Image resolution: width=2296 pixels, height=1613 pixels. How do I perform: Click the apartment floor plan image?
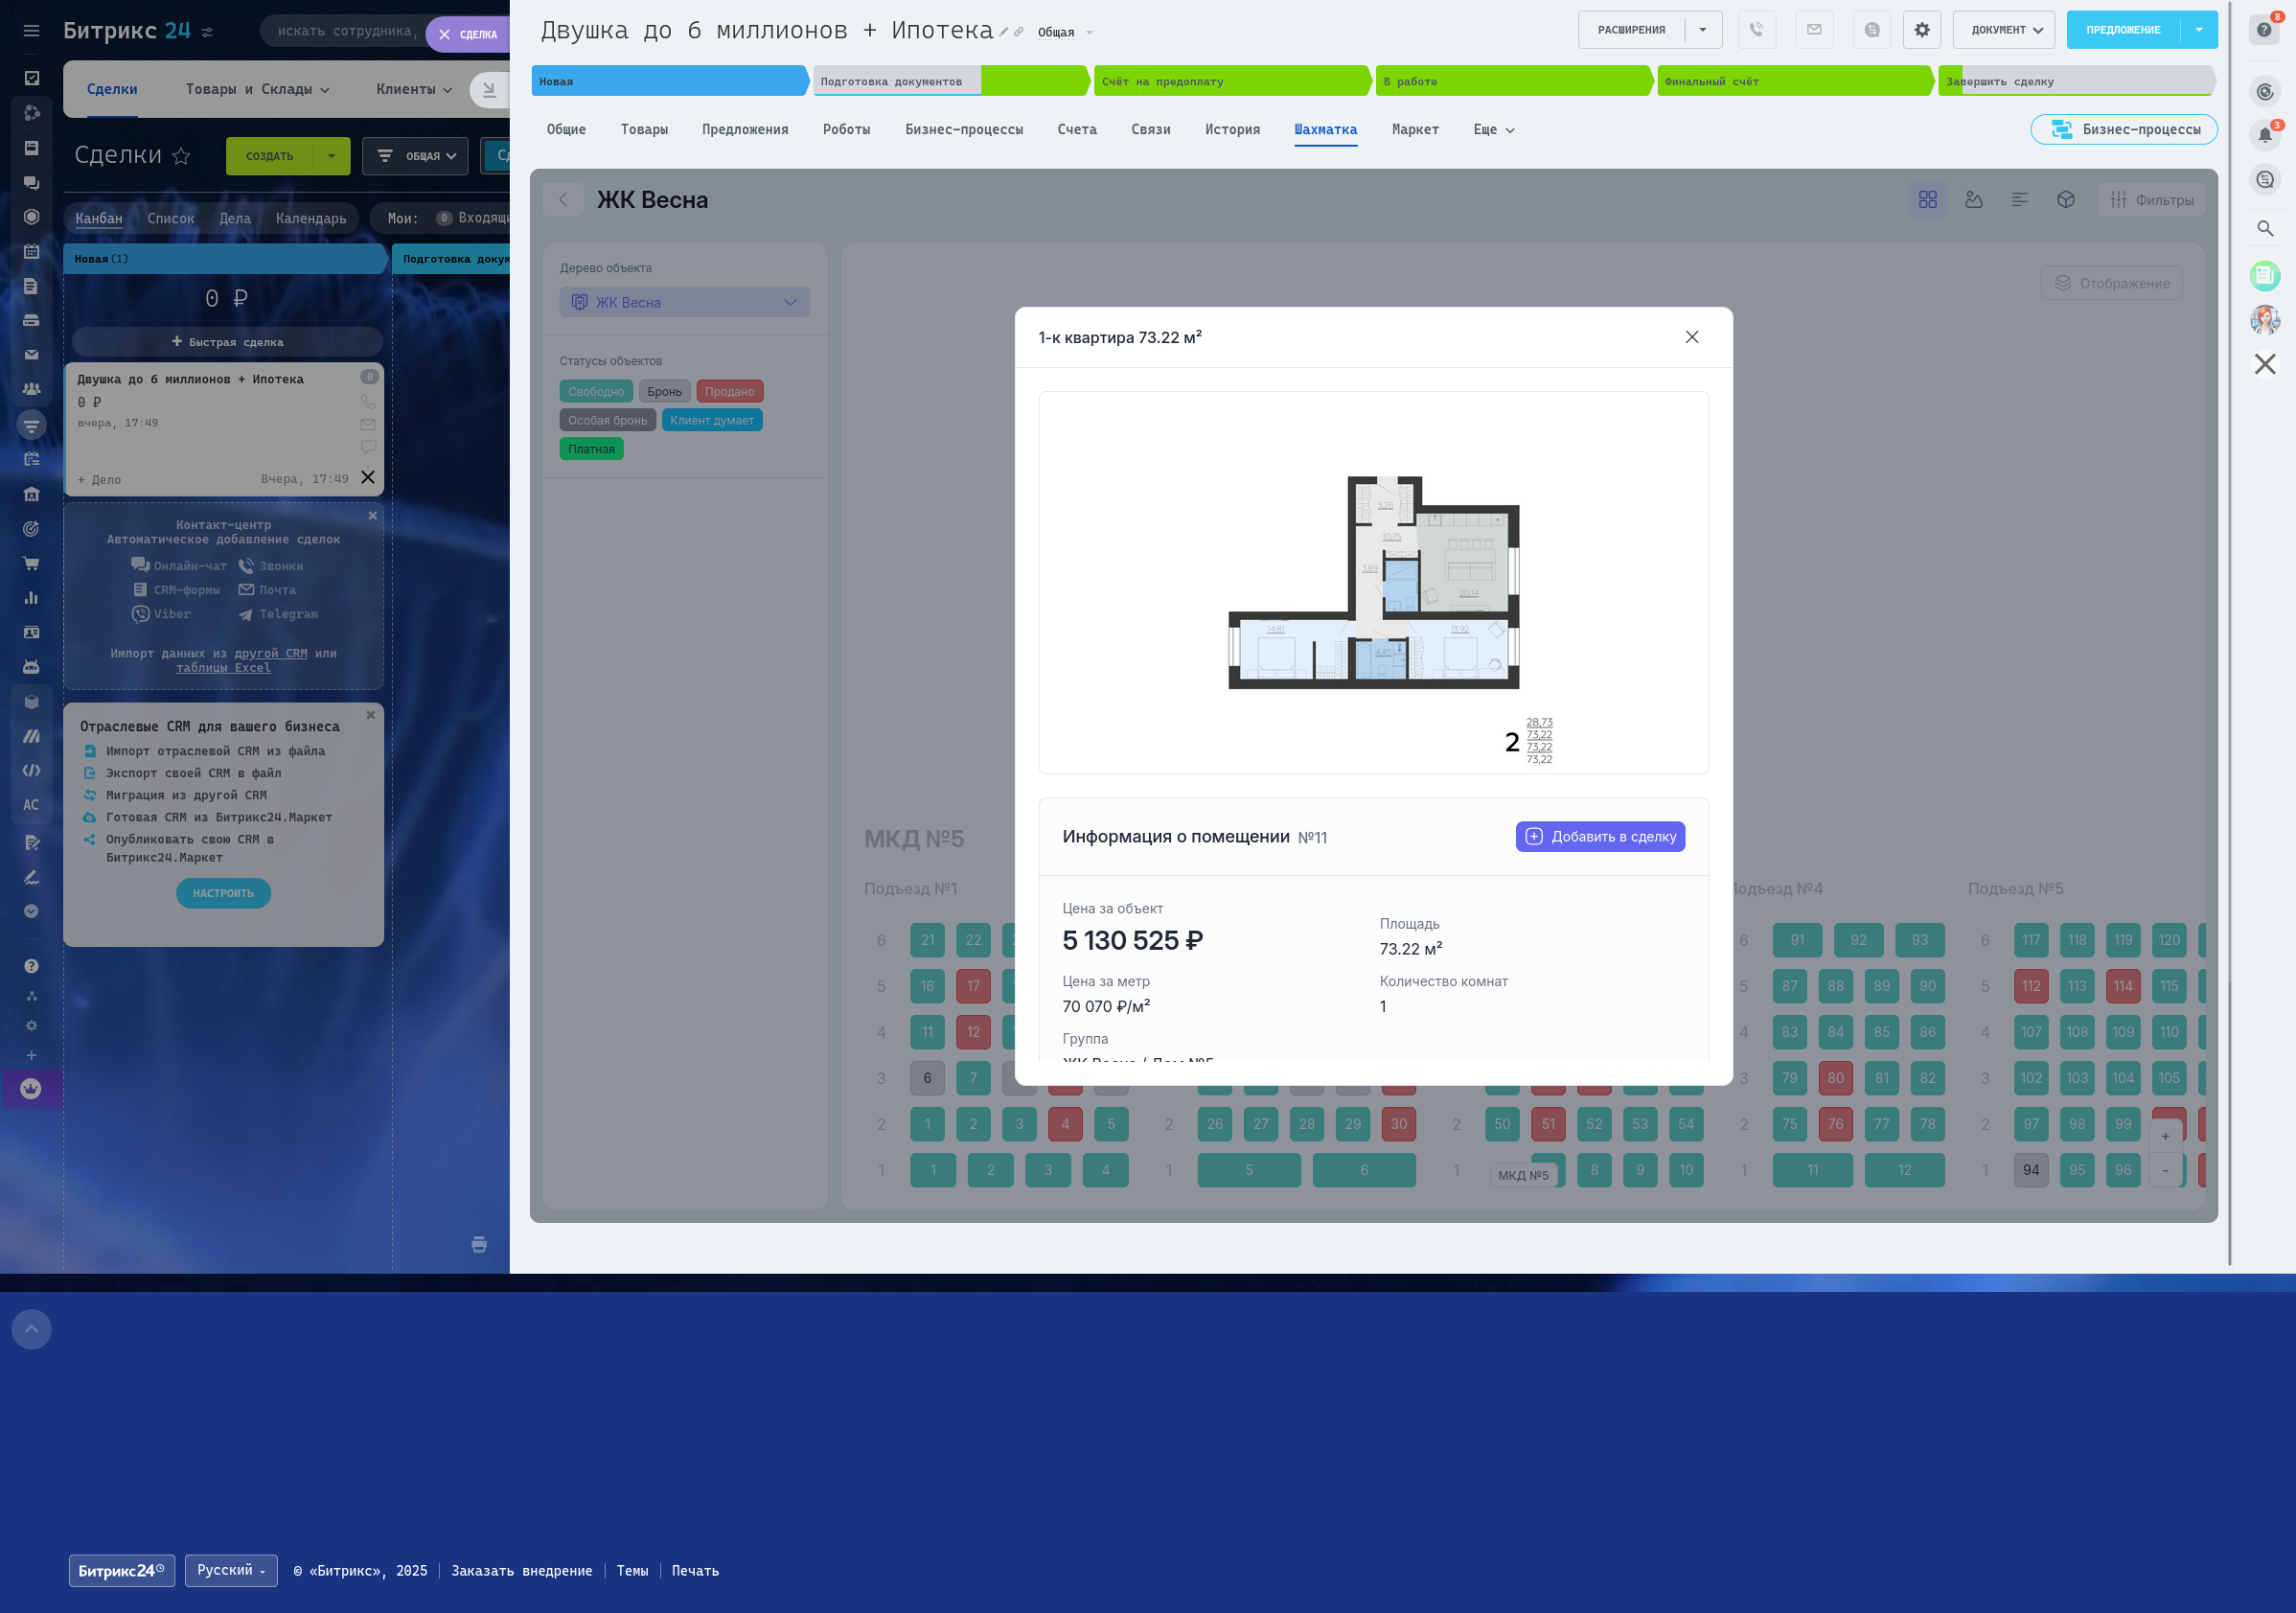click(1372, 583)
